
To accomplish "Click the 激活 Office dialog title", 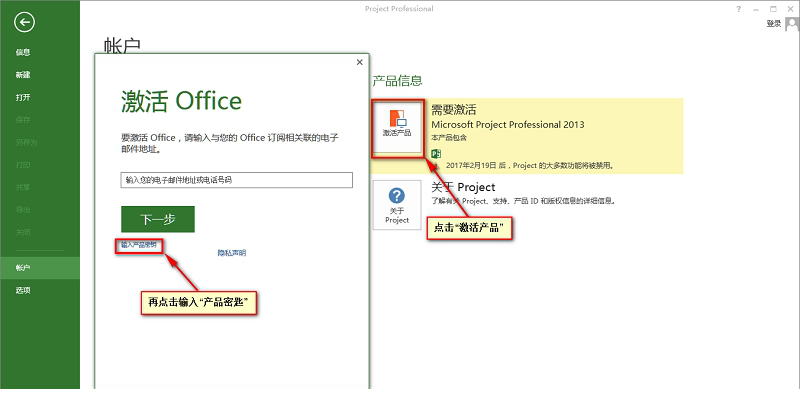I will [181, 101].
